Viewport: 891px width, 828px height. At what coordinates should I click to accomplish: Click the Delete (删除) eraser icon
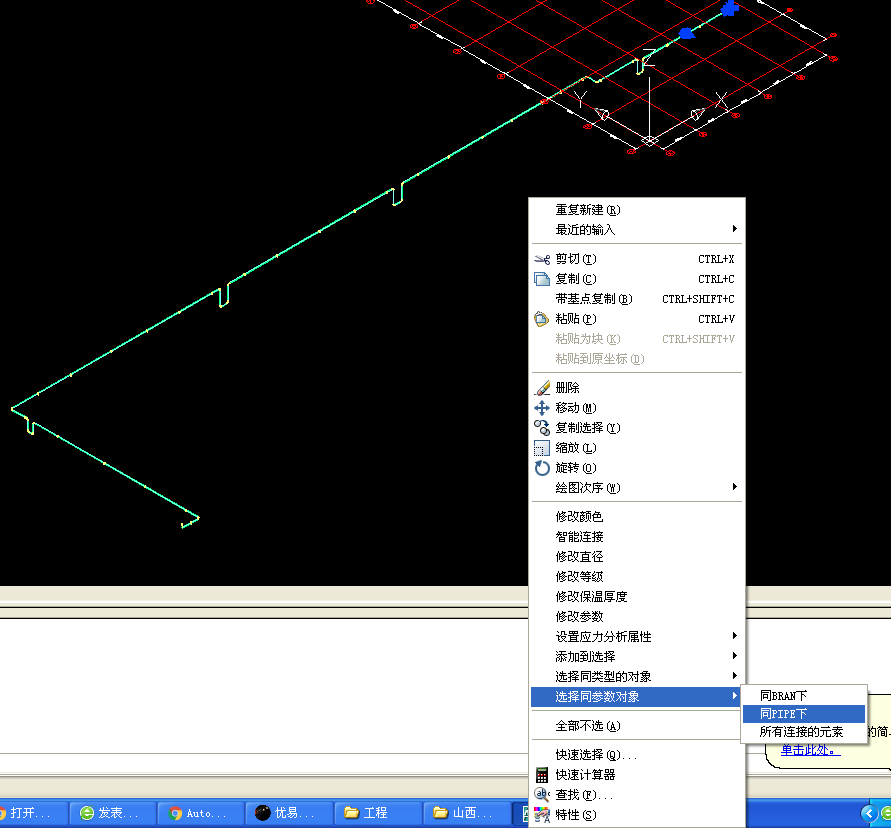point(542,388)
